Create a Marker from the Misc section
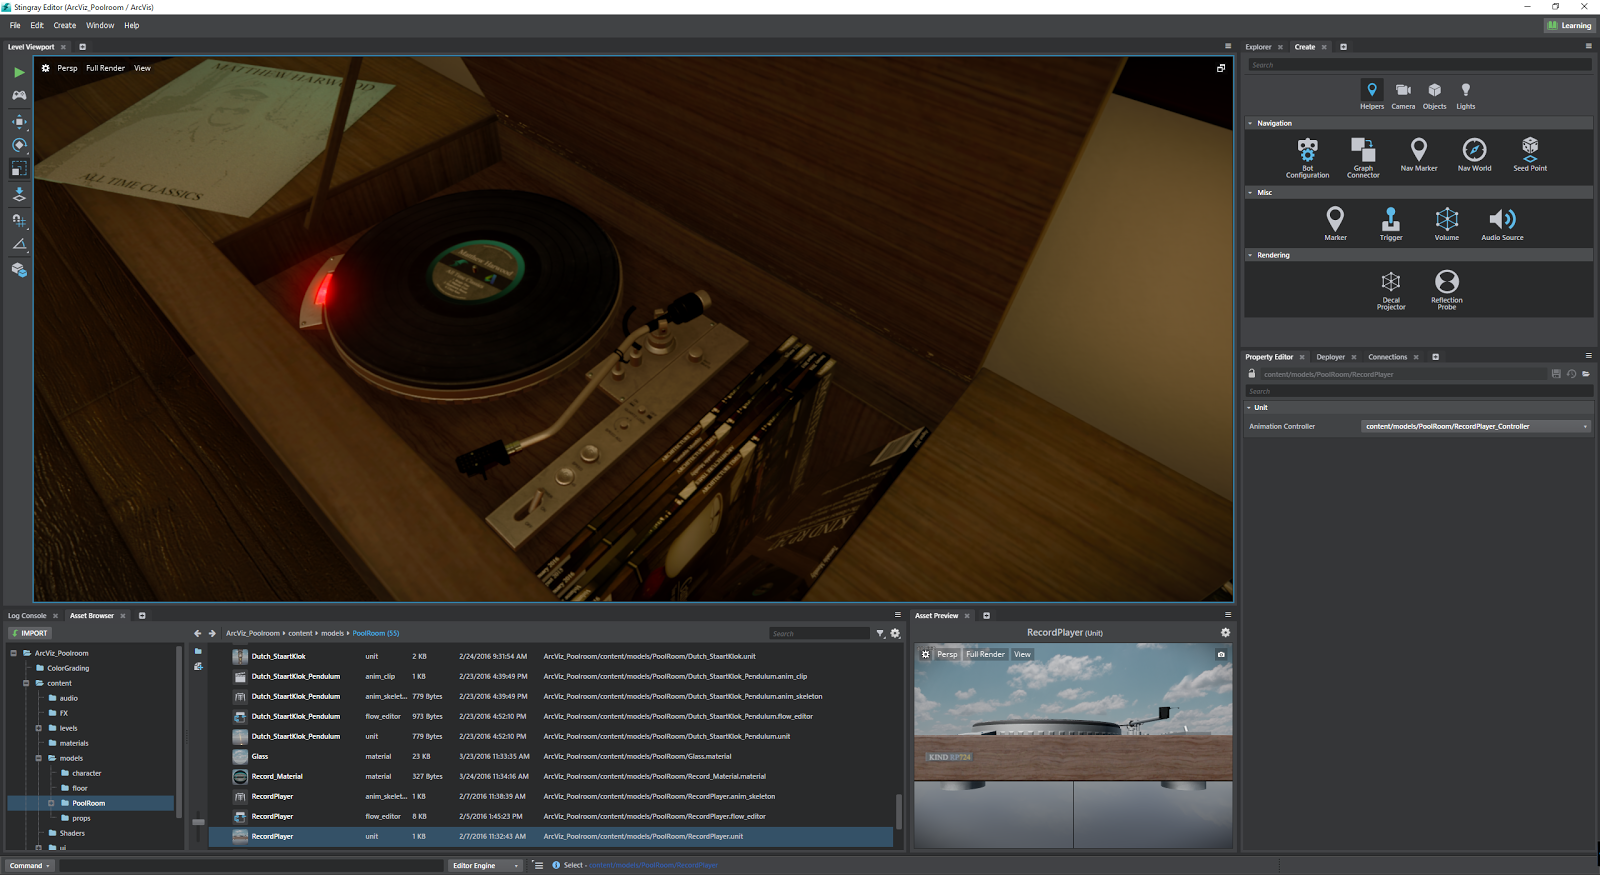The height and width of the screenshot is (875, 1600). [1335, 223]
